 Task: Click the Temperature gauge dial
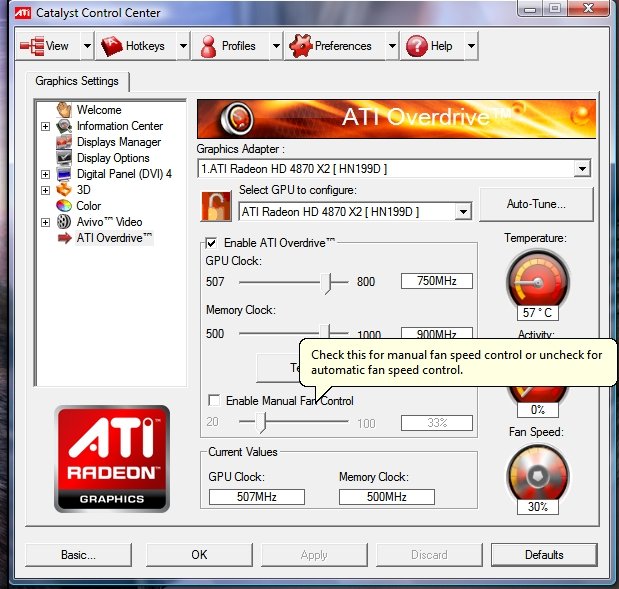point(538,281)
